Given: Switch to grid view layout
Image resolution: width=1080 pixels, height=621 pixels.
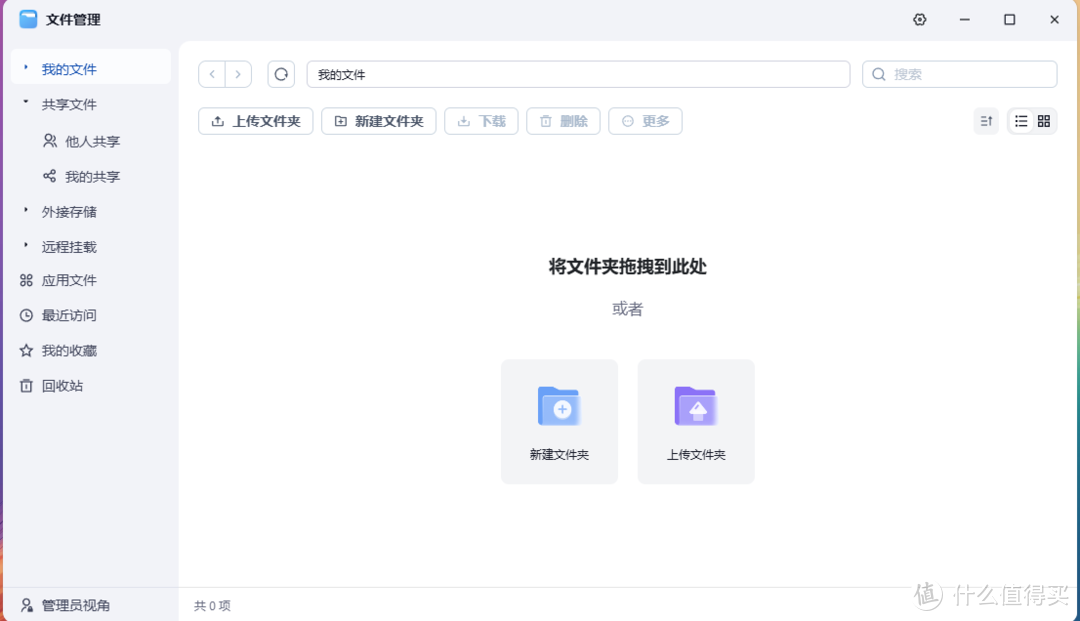Looking at the screenshot, I should [1044, 120].
